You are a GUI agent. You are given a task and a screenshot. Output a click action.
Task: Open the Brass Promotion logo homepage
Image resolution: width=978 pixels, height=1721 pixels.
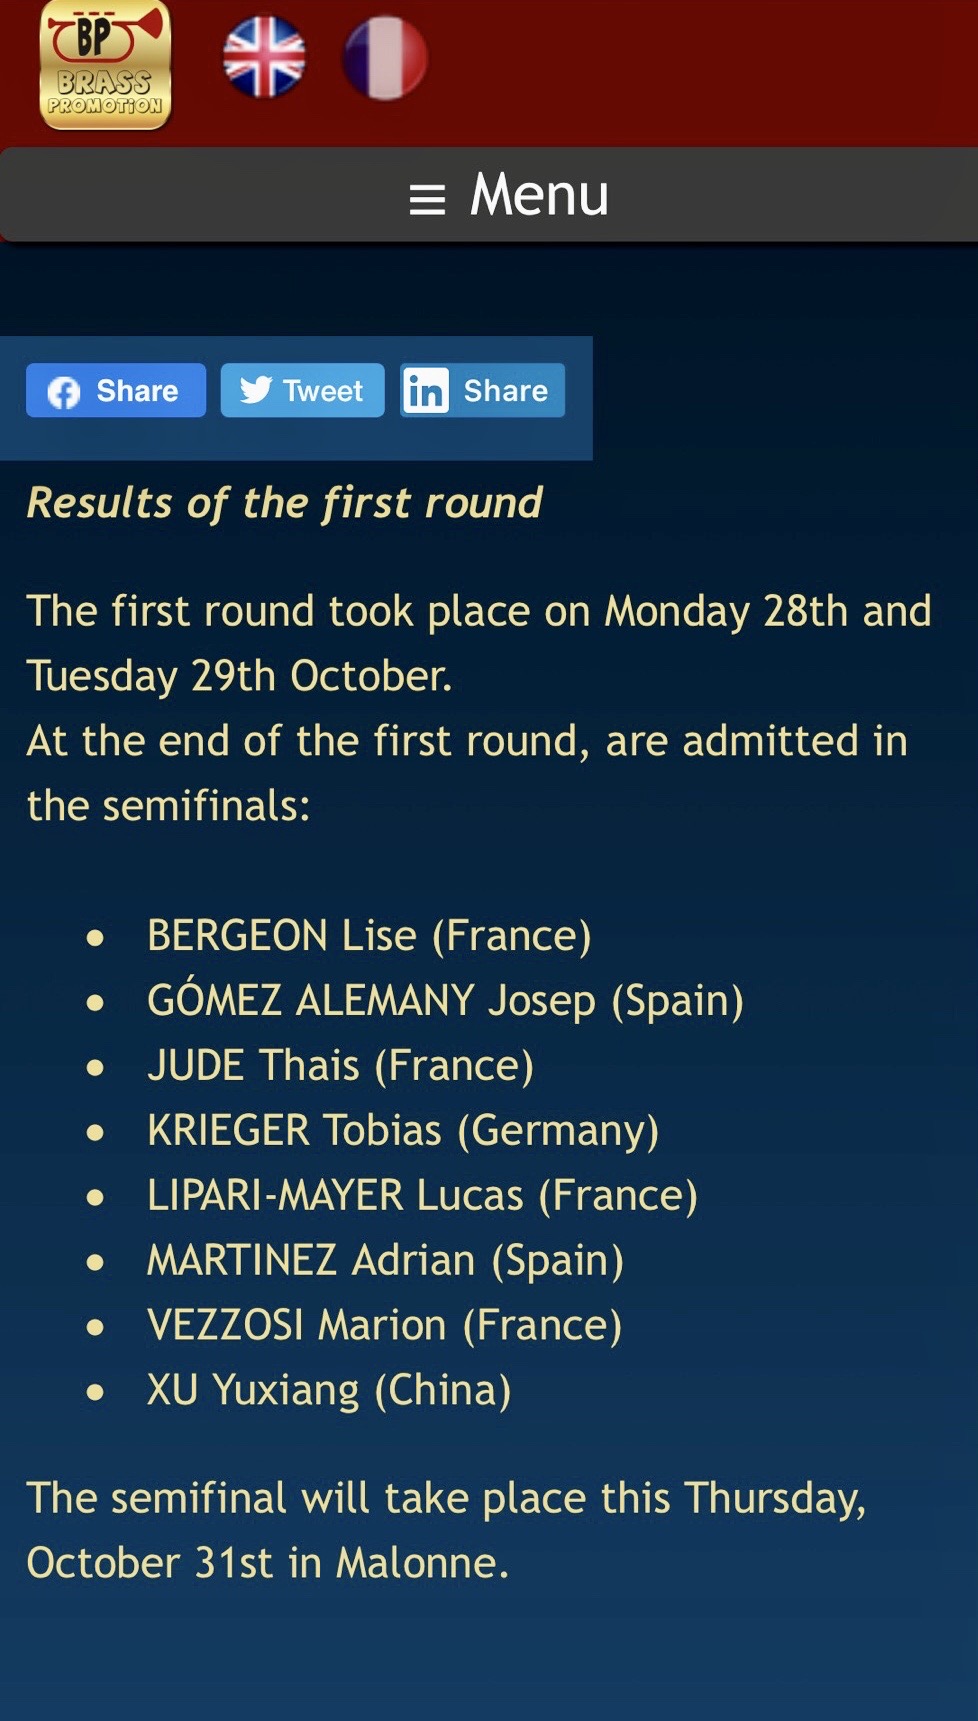pos(105,65)
